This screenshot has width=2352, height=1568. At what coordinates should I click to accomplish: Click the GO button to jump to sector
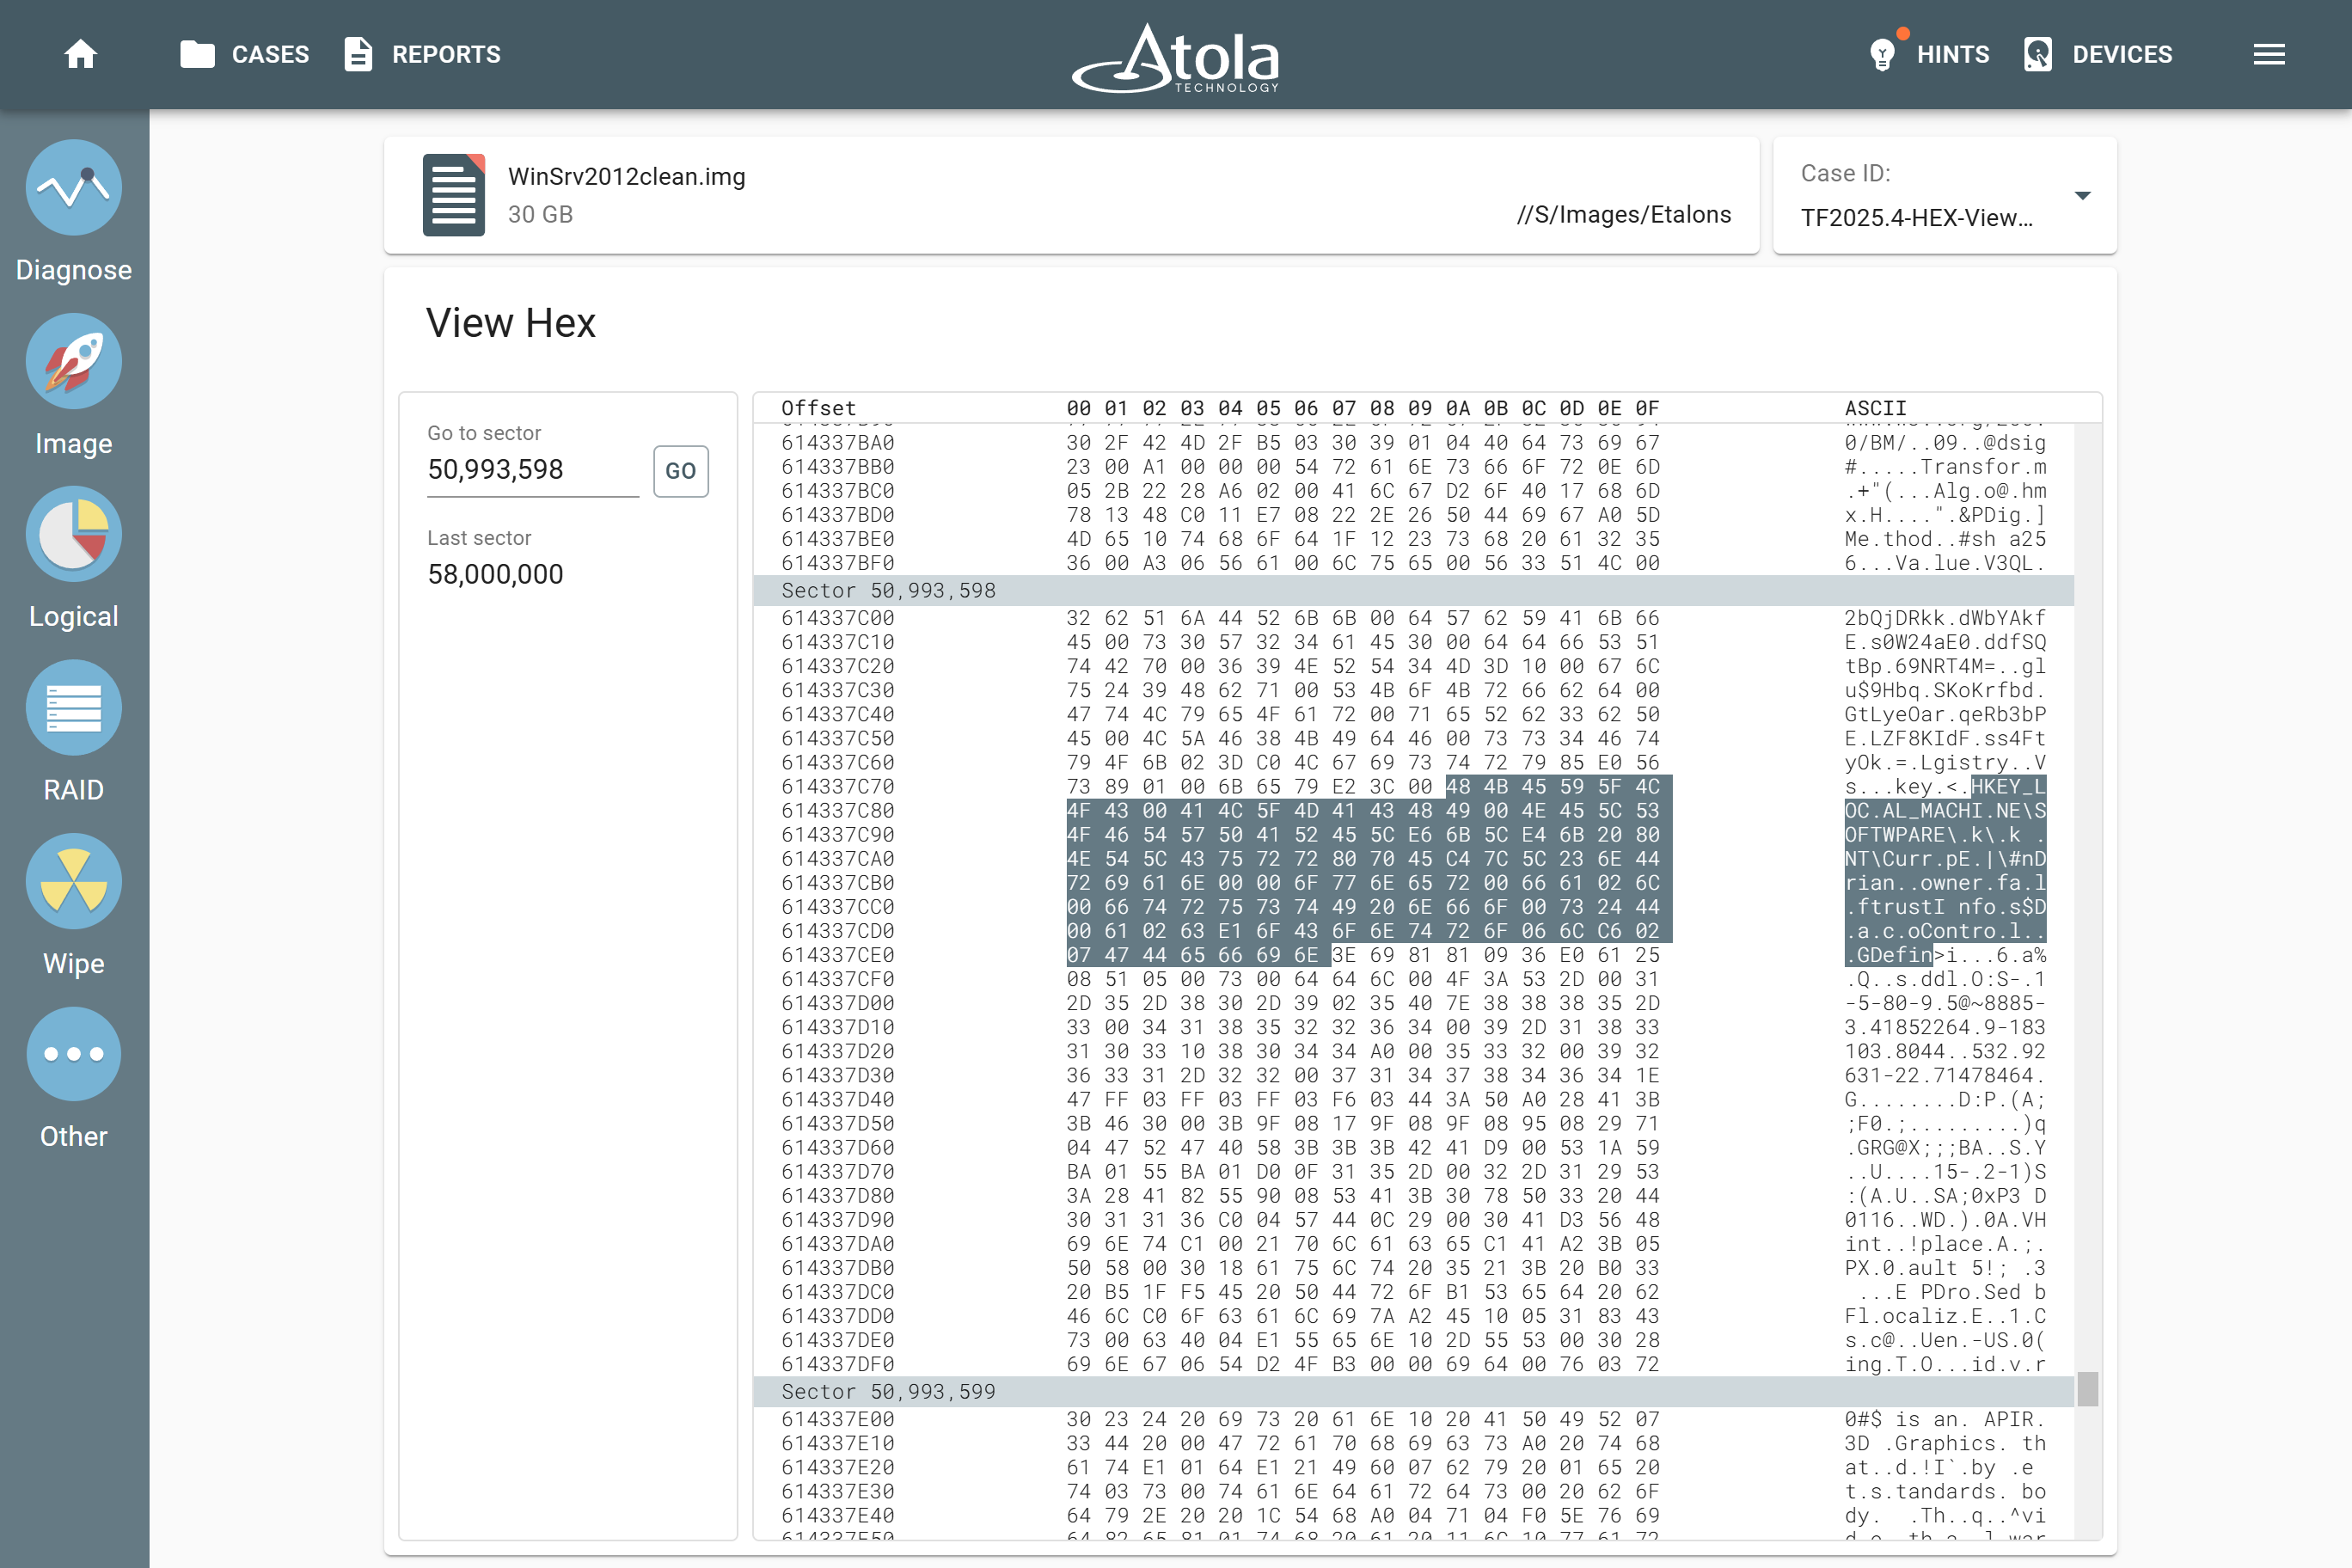[680, 470]
